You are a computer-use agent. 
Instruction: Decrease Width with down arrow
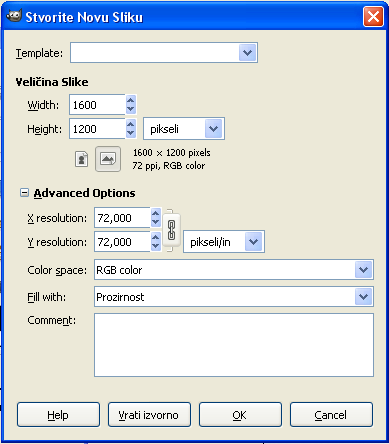[131, 109]
